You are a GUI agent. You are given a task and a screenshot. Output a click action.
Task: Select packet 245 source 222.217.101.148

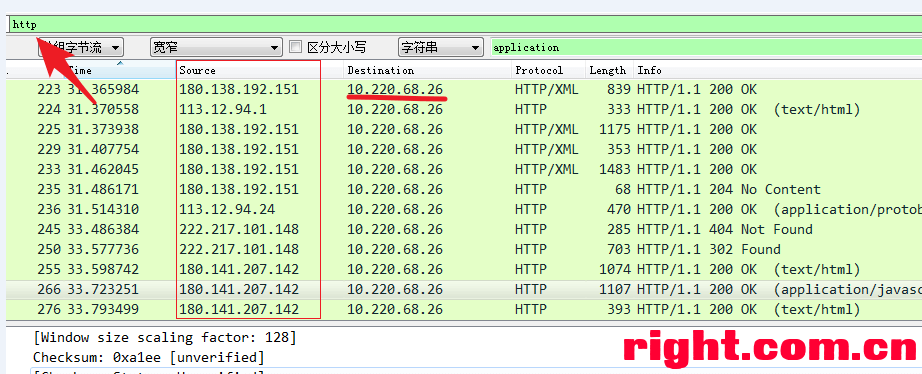point(239,229)
